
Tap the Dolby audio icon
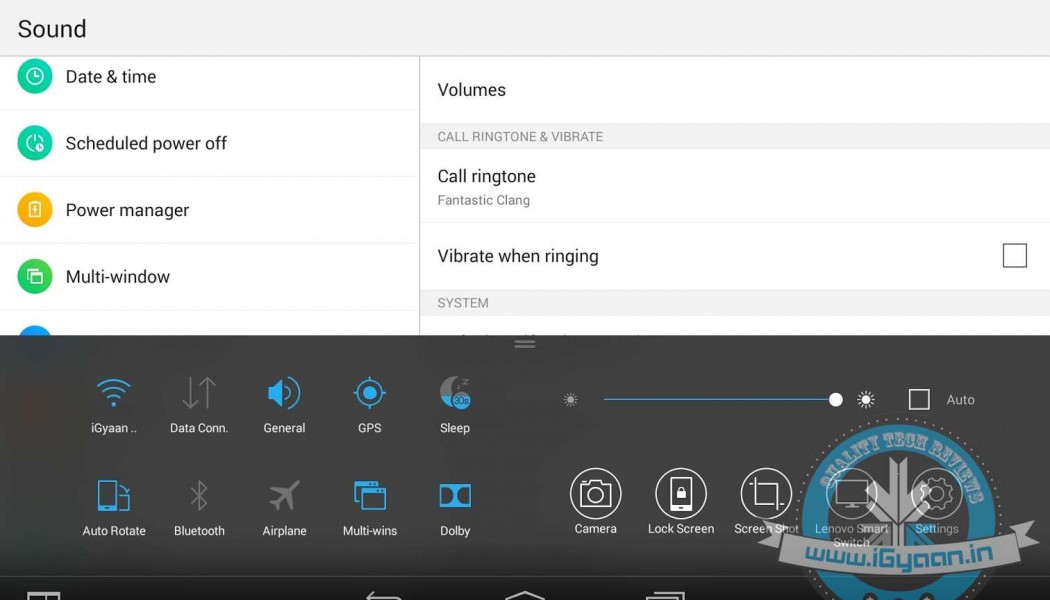click(455, 496)
